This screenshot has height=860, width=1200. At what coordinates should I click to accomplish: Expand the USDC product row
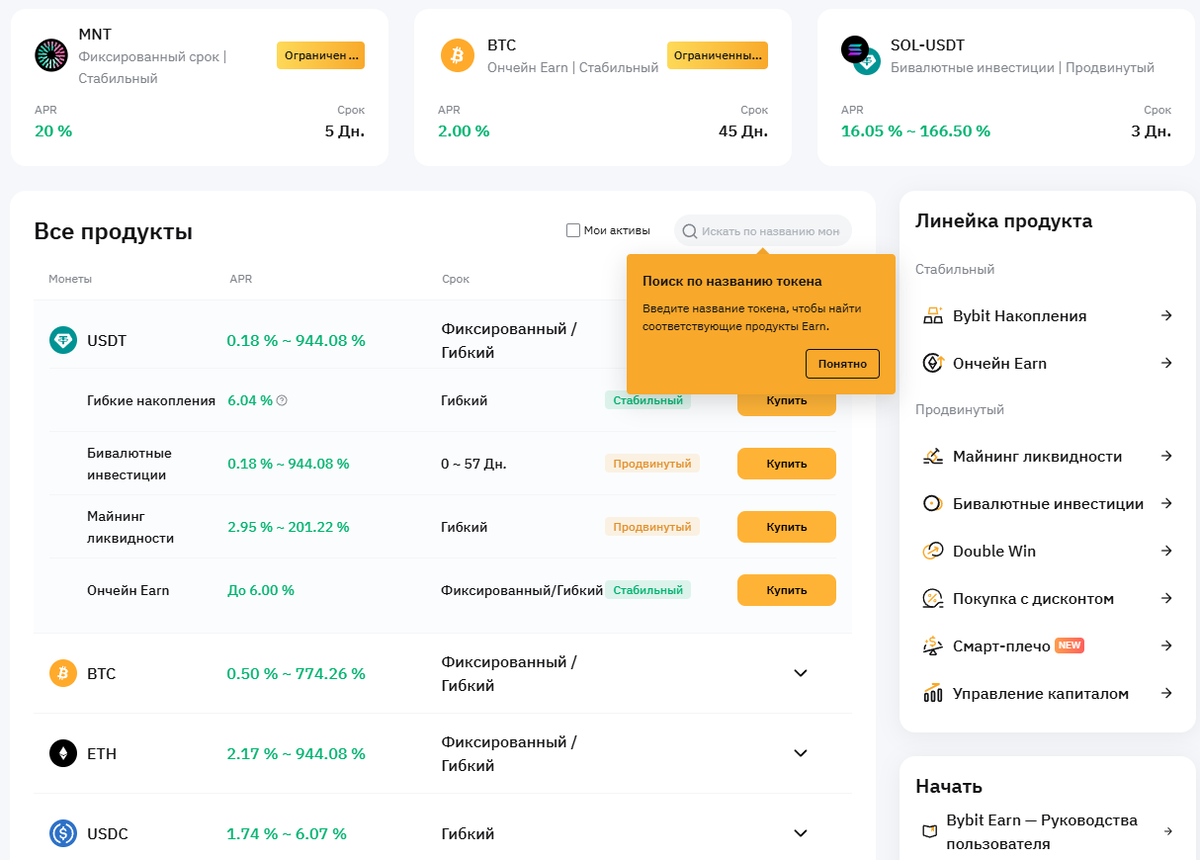800,833
